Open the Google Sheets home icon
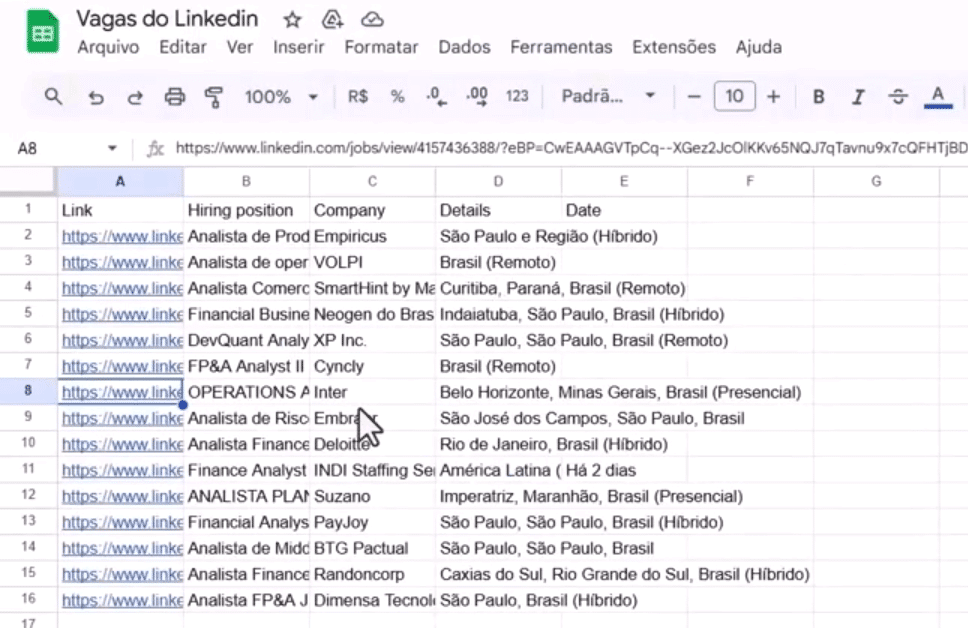The image size is (968, 628). (x=43, y=31)
